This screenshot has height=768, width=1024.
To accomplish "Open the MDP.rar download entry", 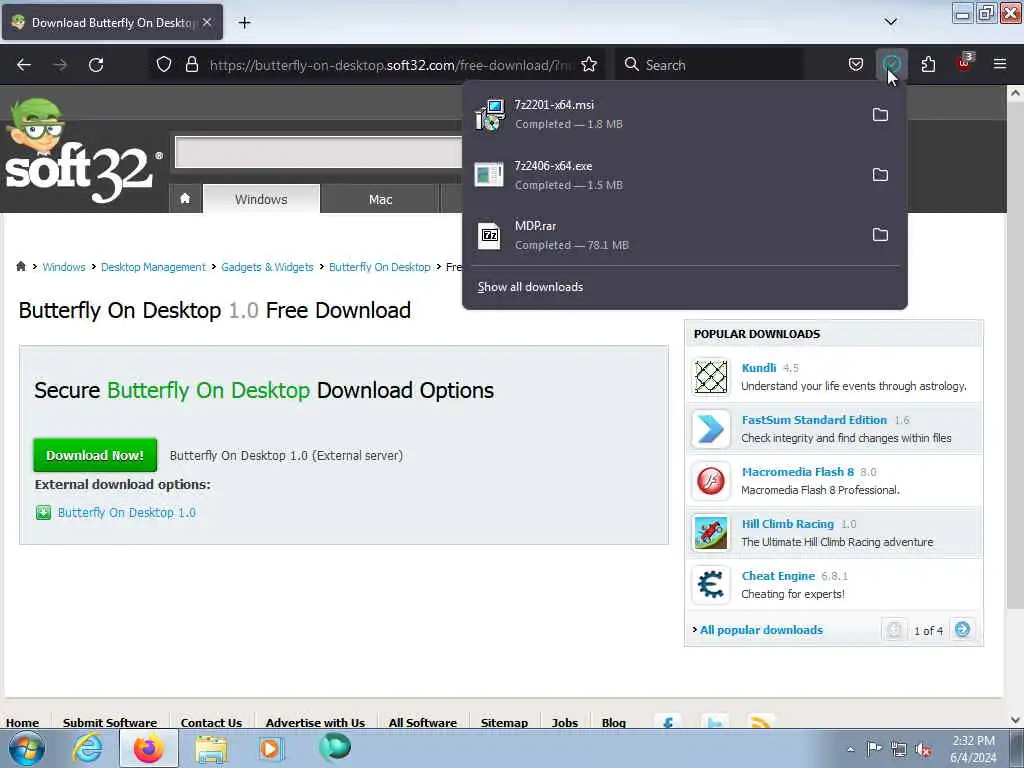I will pyautogui.click(x=665, y=235).
